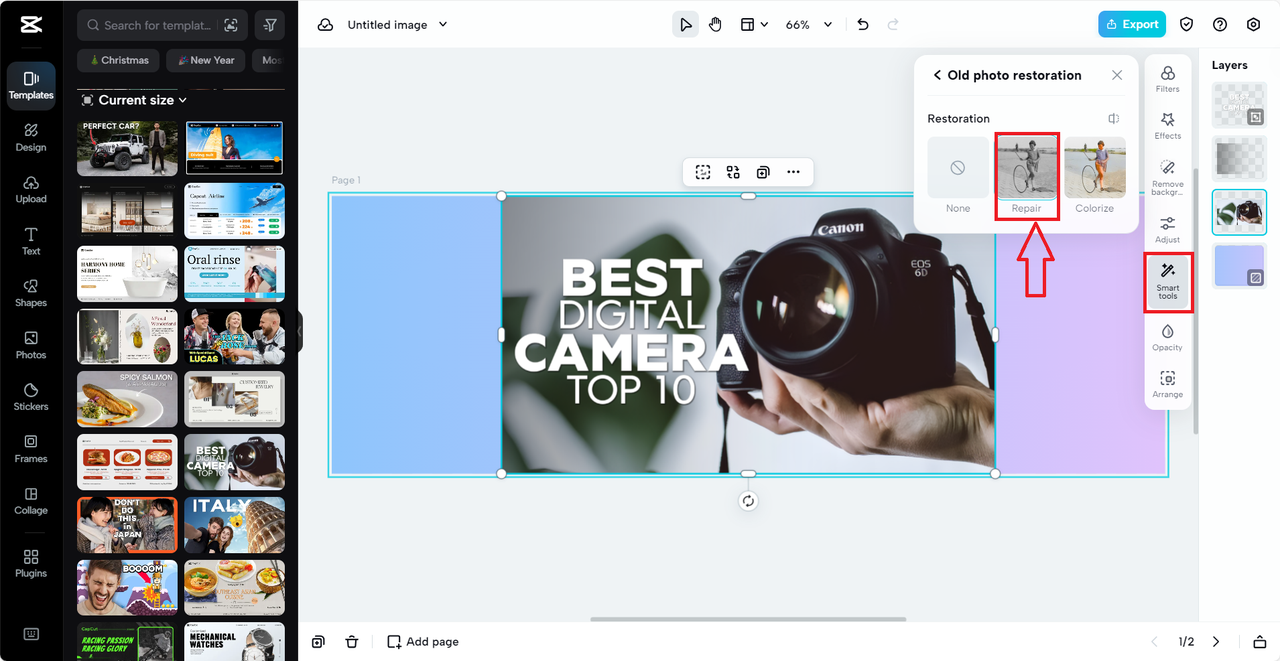
Task: Open the Upload sidebar tab
Action: (31, 189)
